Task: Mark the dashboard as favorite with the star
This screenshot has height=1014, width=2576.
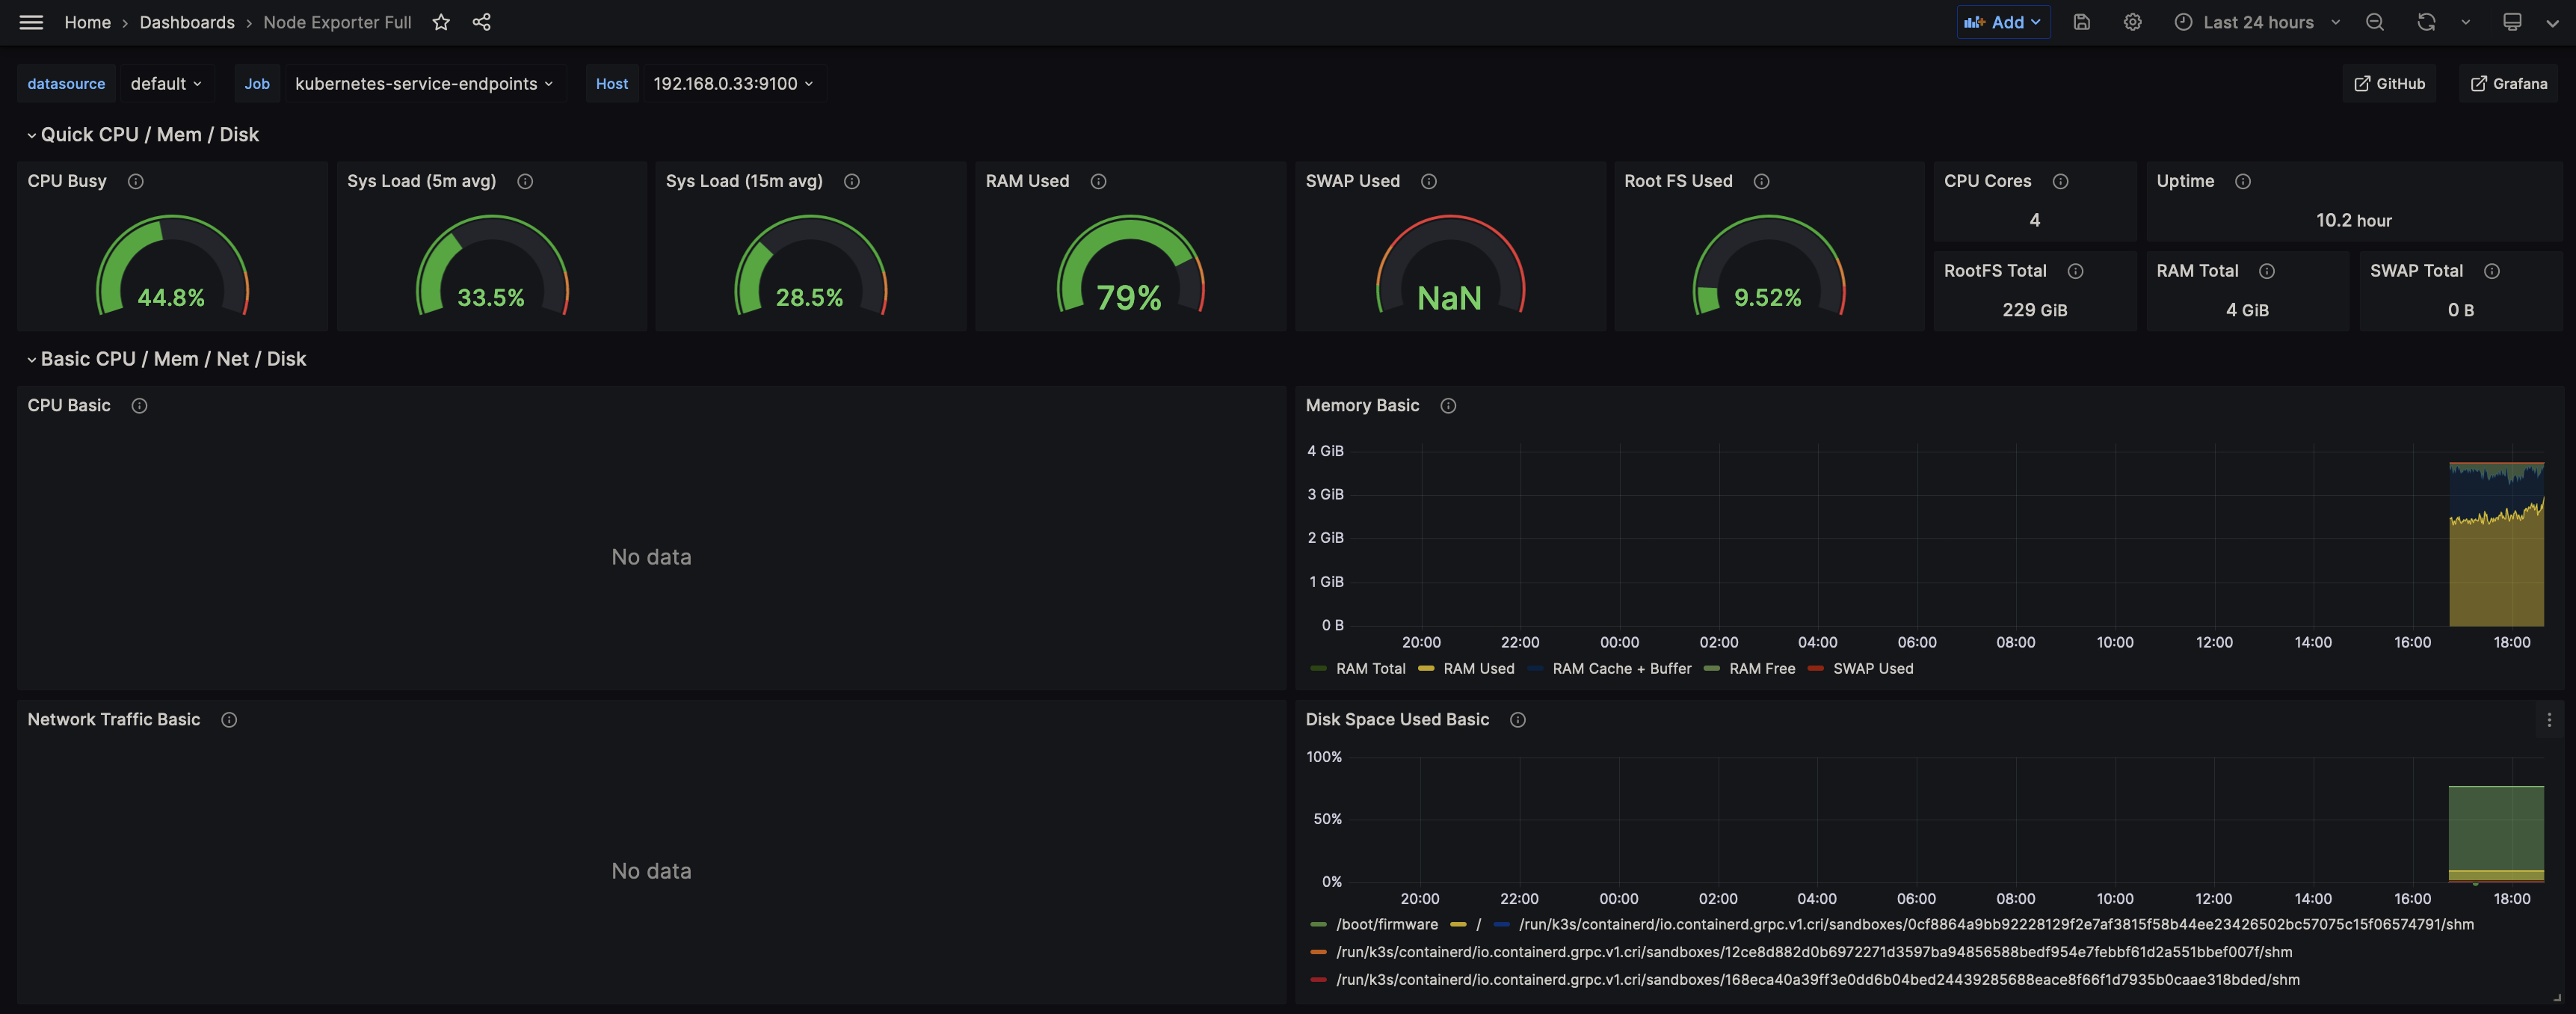Action: 440,22
